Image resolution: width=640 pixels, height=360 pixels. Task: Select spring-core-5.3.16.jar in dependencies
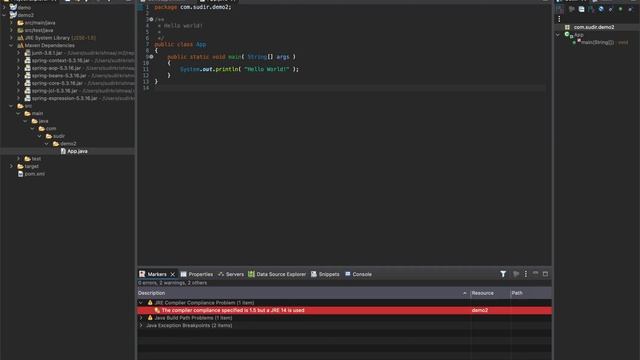57,83
